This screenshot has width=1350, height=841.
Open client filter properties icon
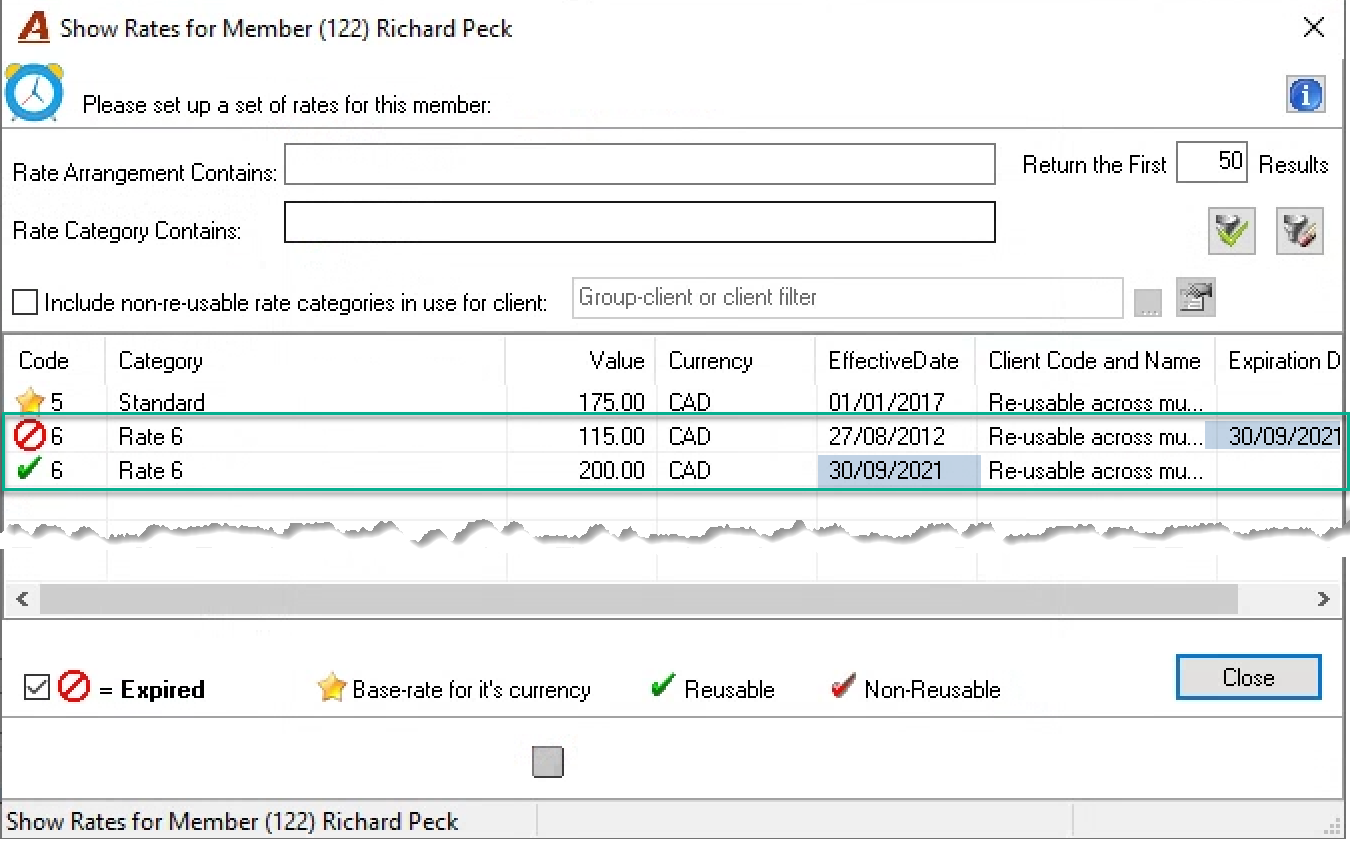tap(1195, 298)
